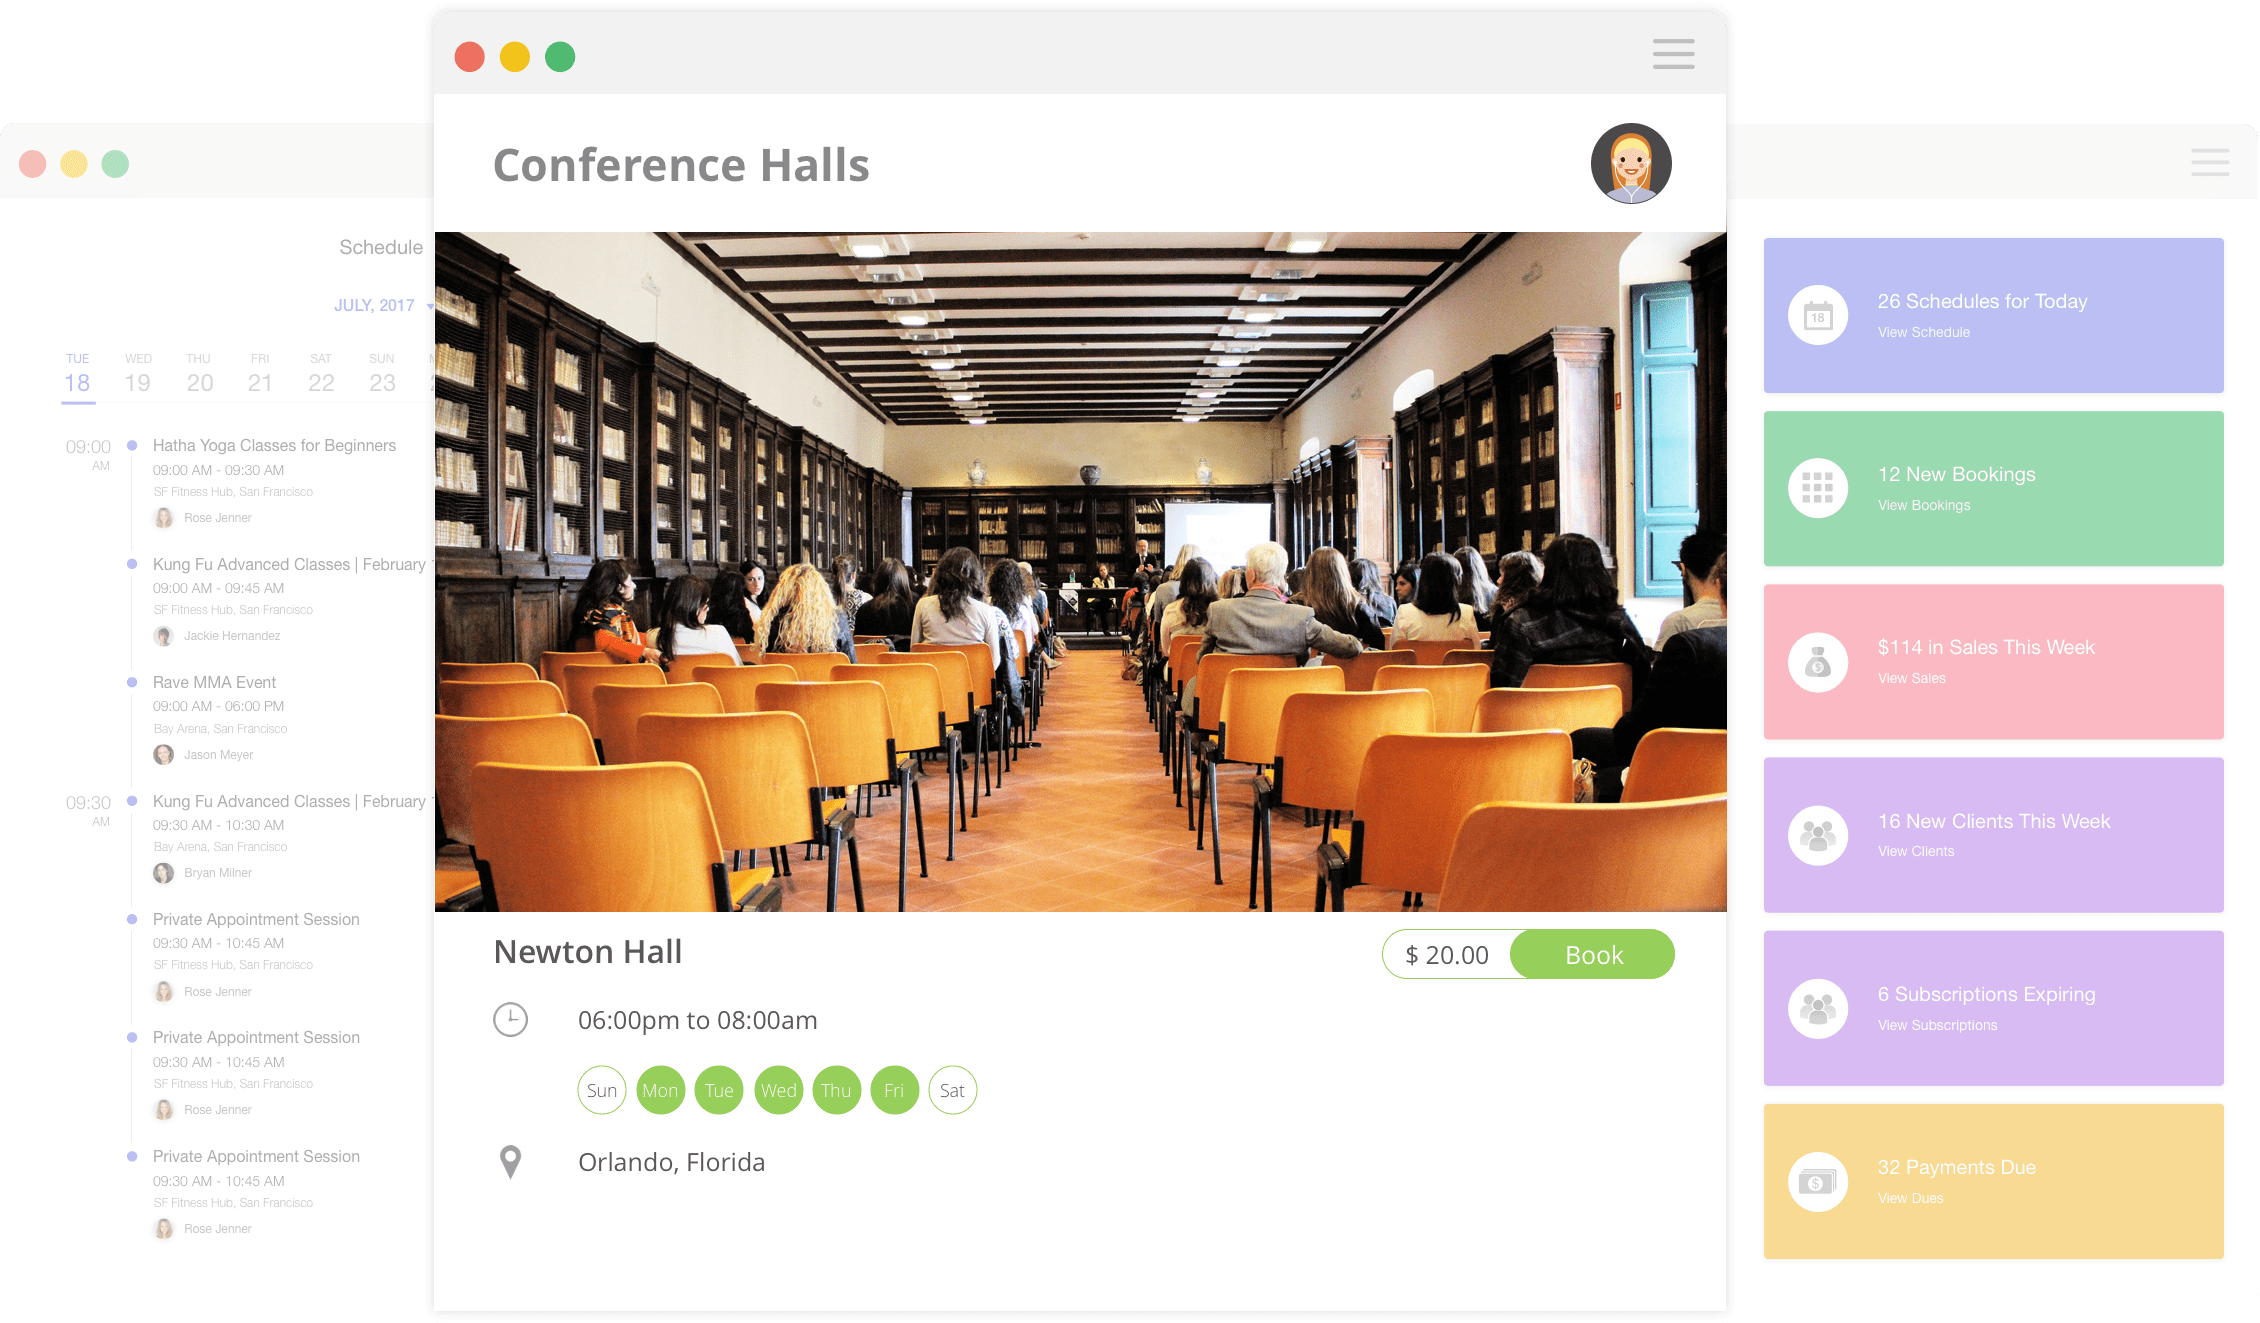The width and height of the screenshot is (2260, 1323).
Task: Click the green Book button
Action: point(1593,955)
